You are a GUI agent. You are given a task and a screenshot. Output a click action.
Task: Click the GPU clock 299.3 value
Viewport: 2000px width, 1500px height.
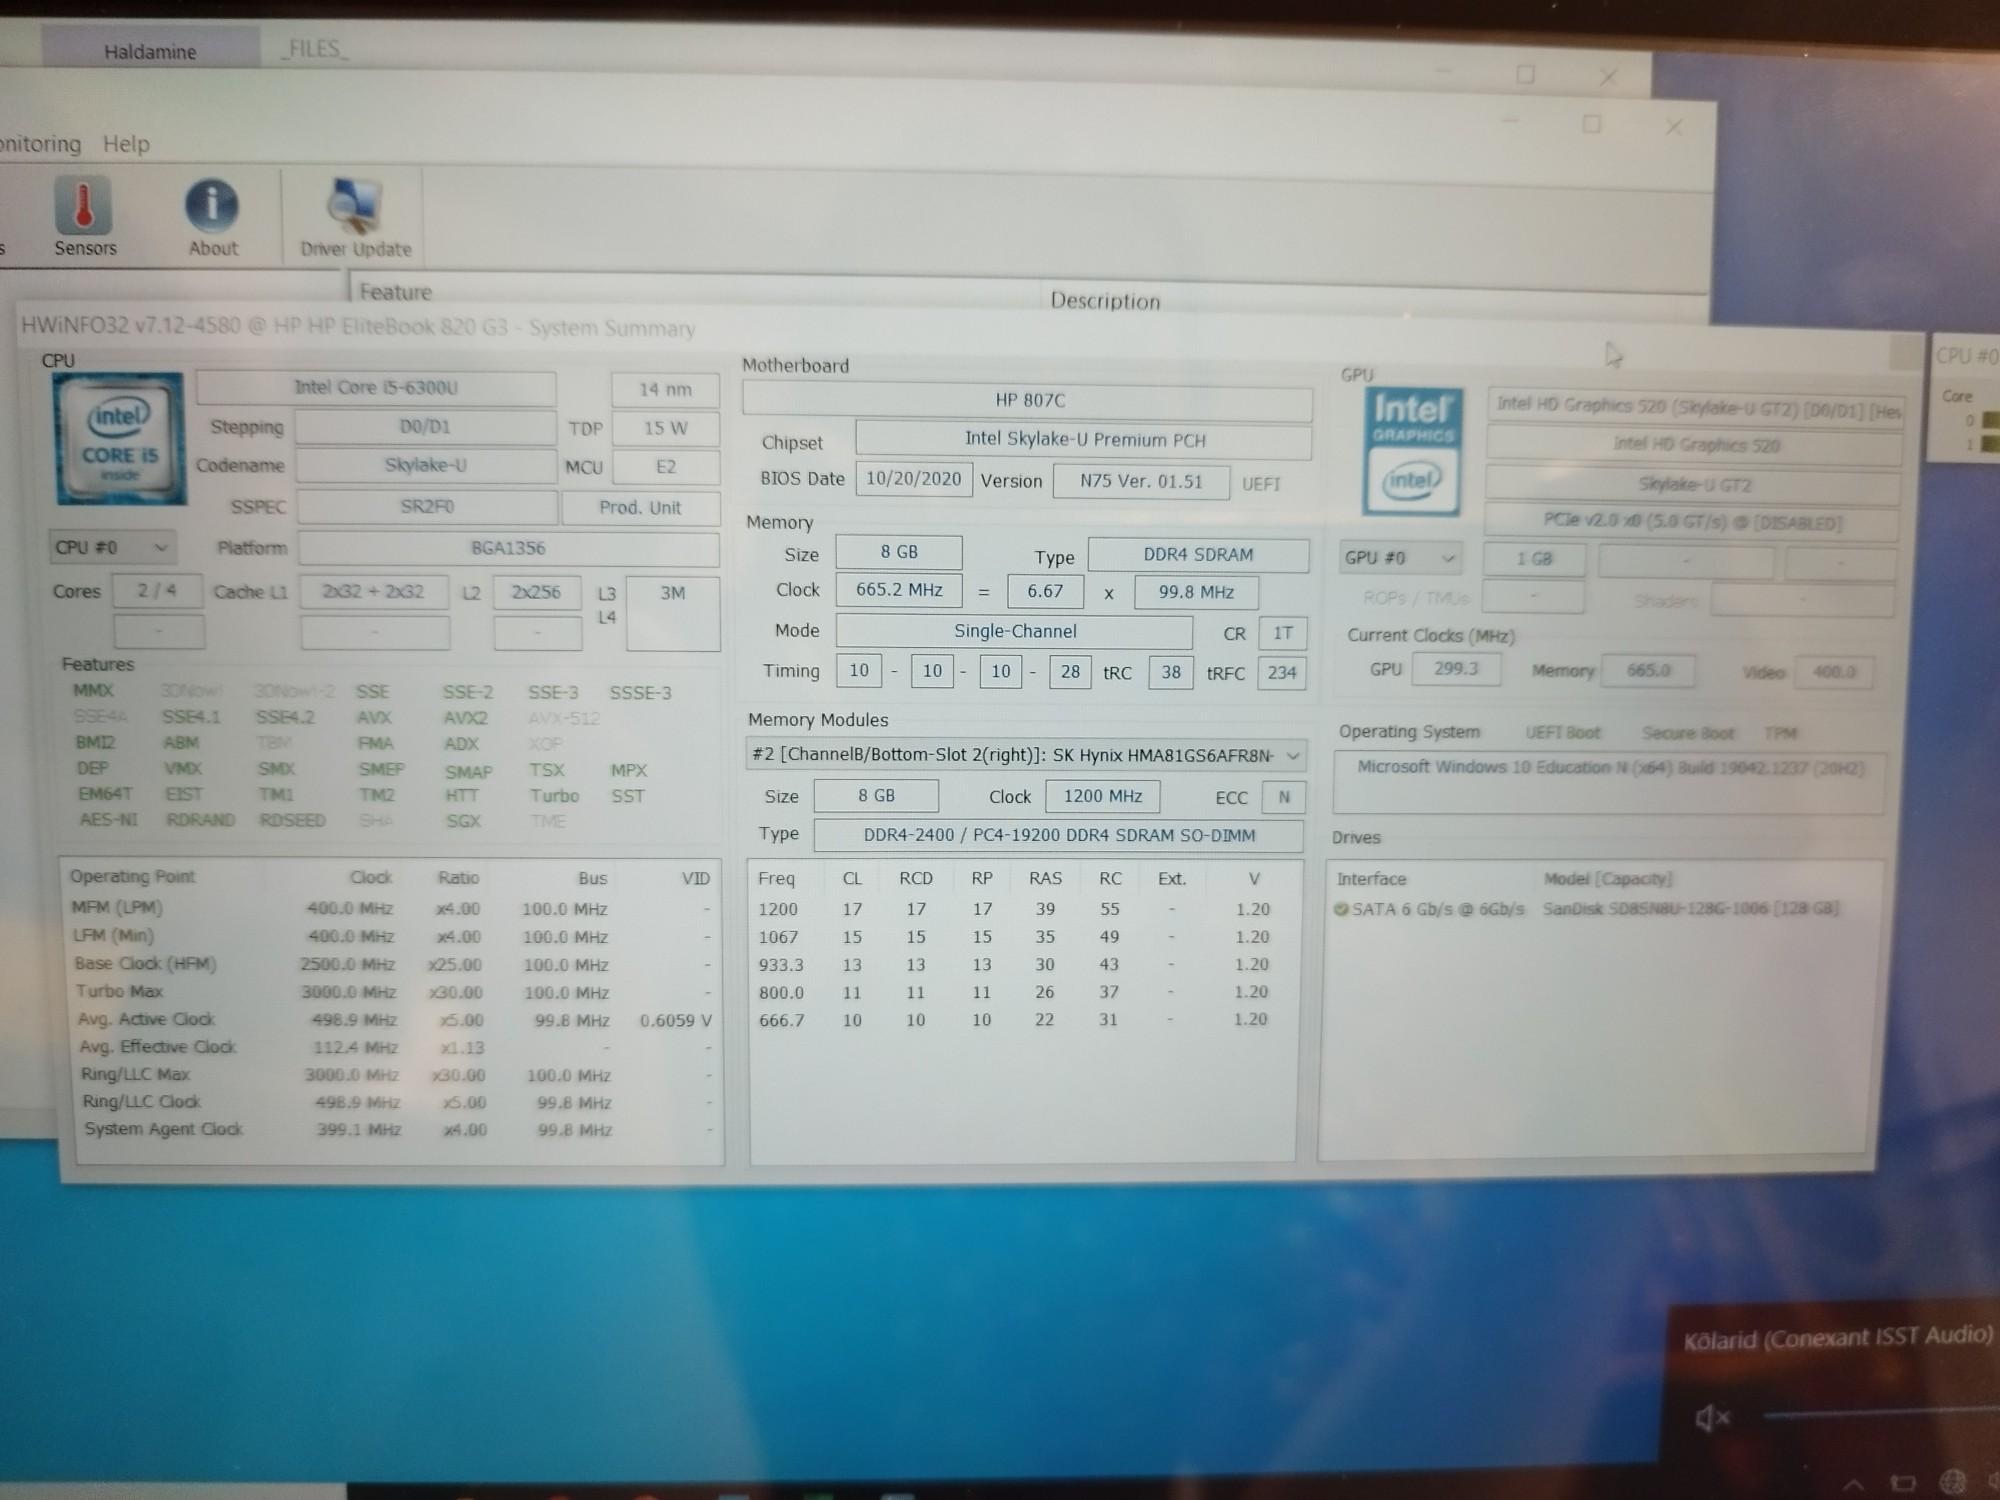point(1456,669)
